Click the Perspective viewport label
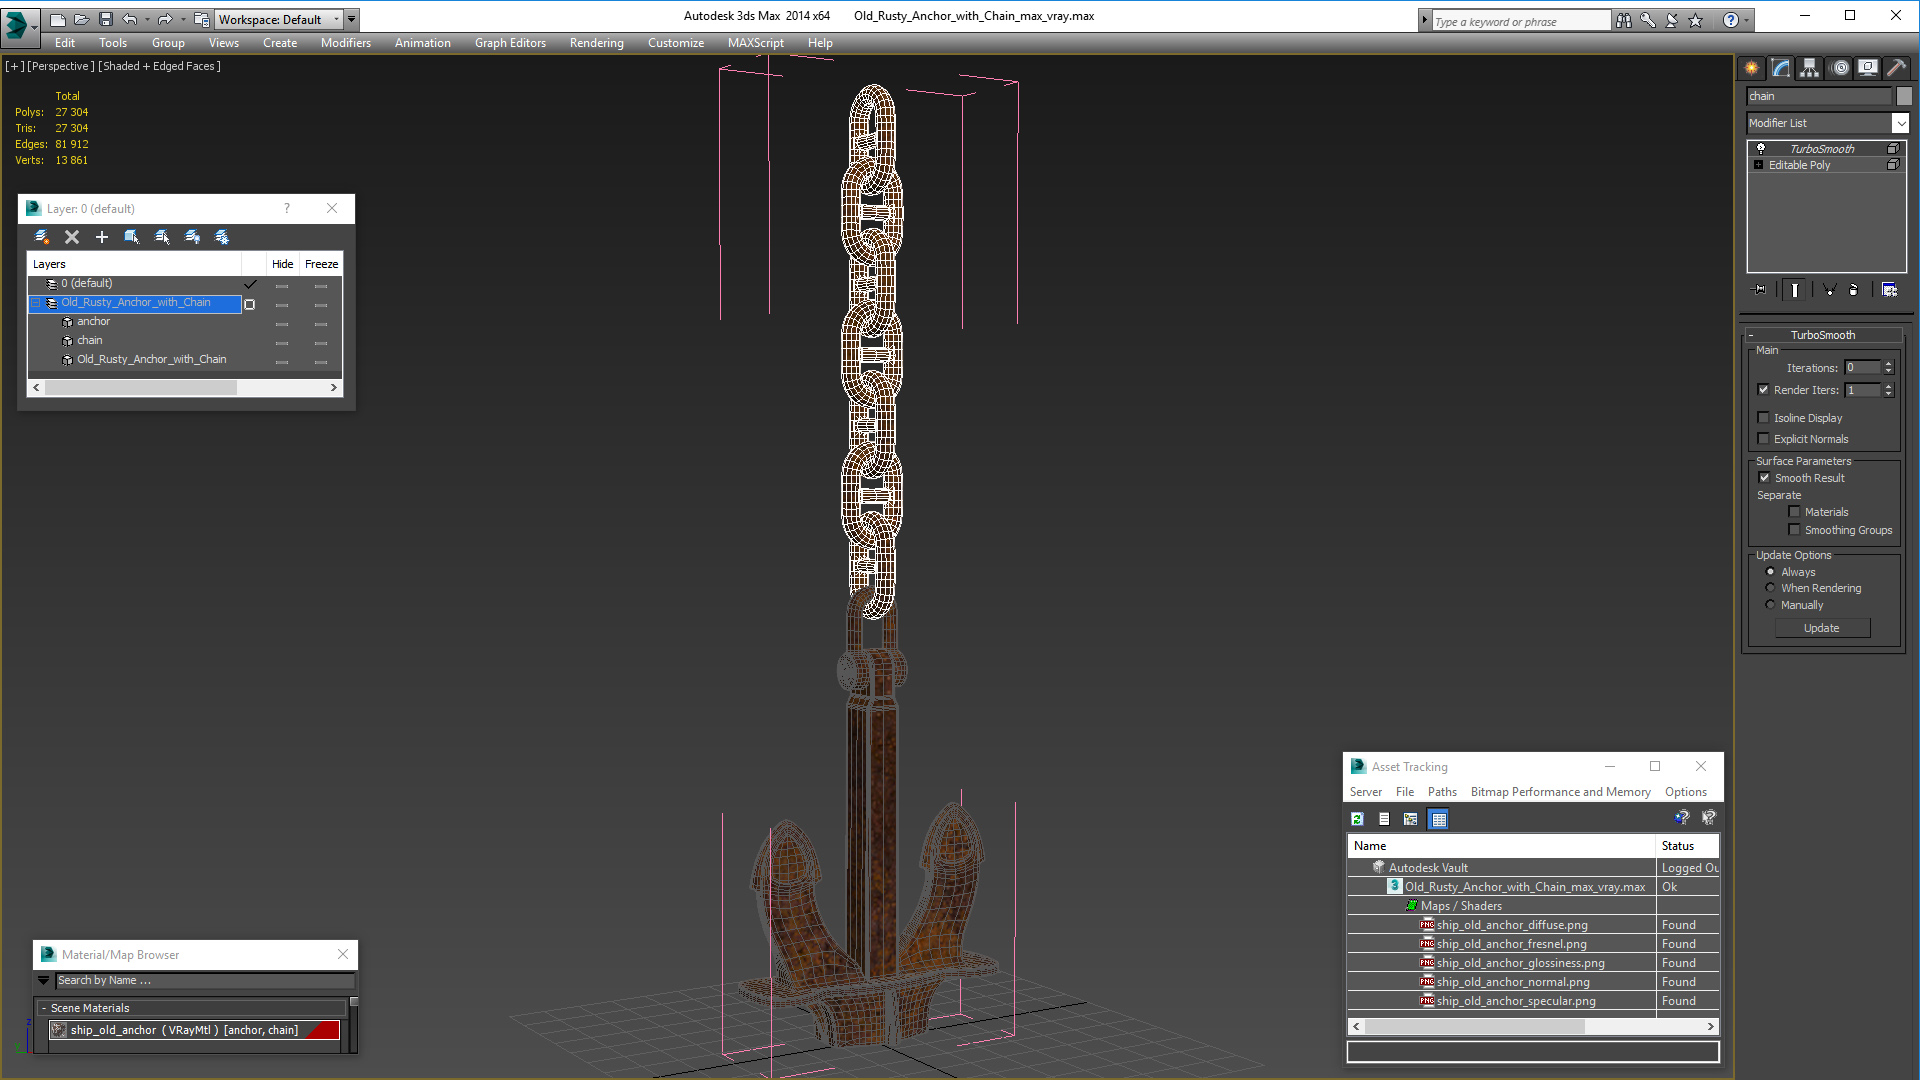 click(x=61, y=66)
